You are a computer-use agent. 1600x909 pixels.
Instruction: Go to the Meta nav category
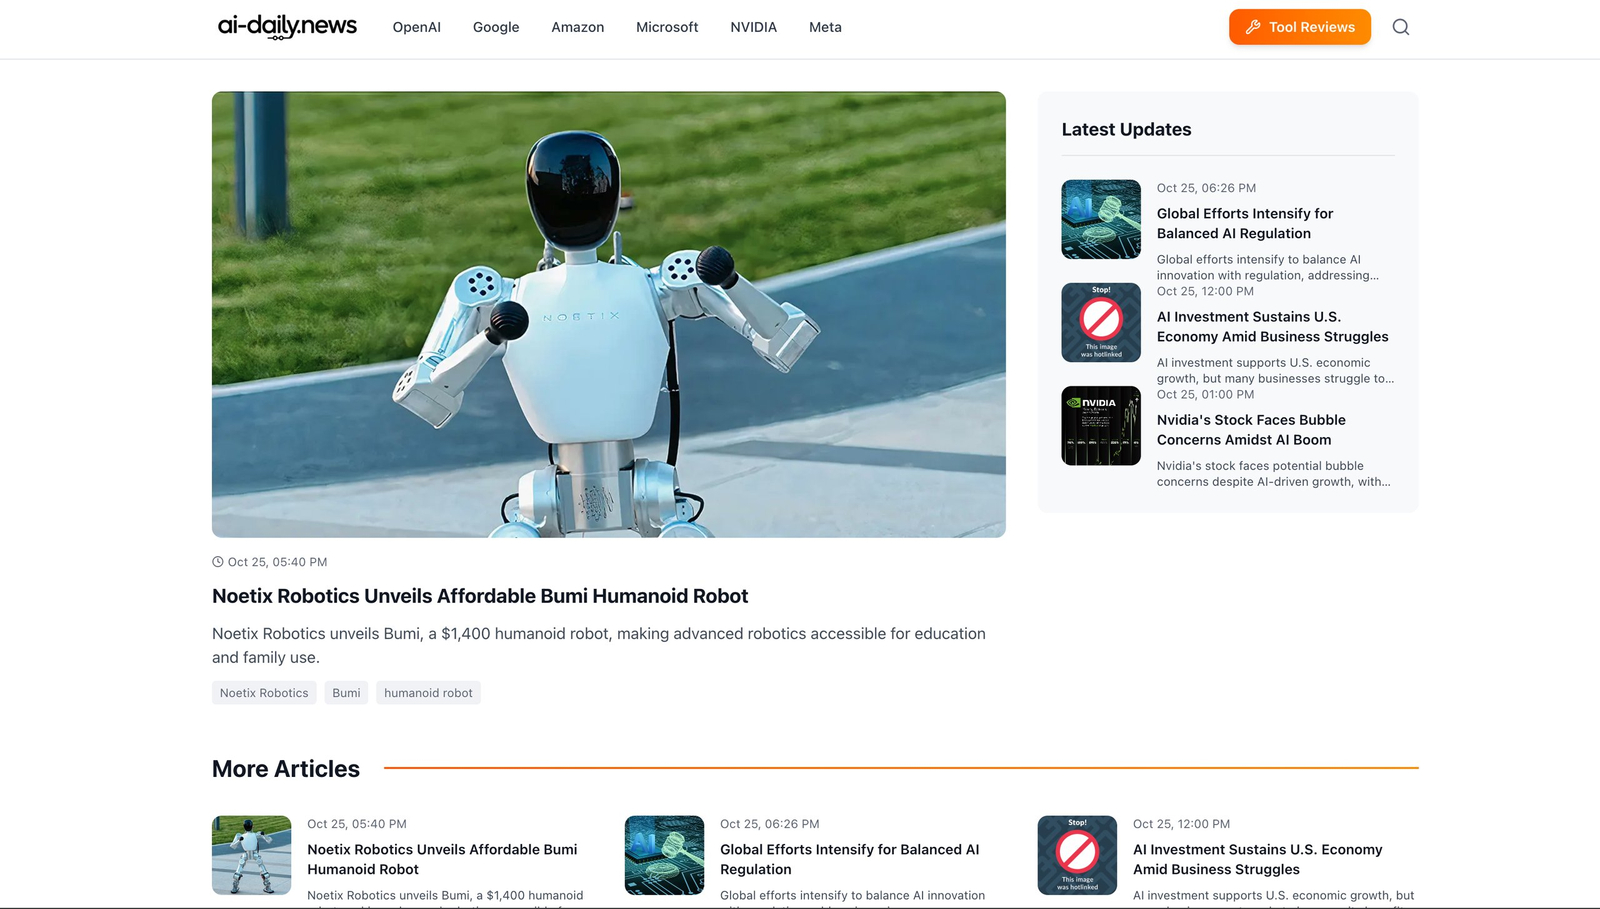coord(825,27)
